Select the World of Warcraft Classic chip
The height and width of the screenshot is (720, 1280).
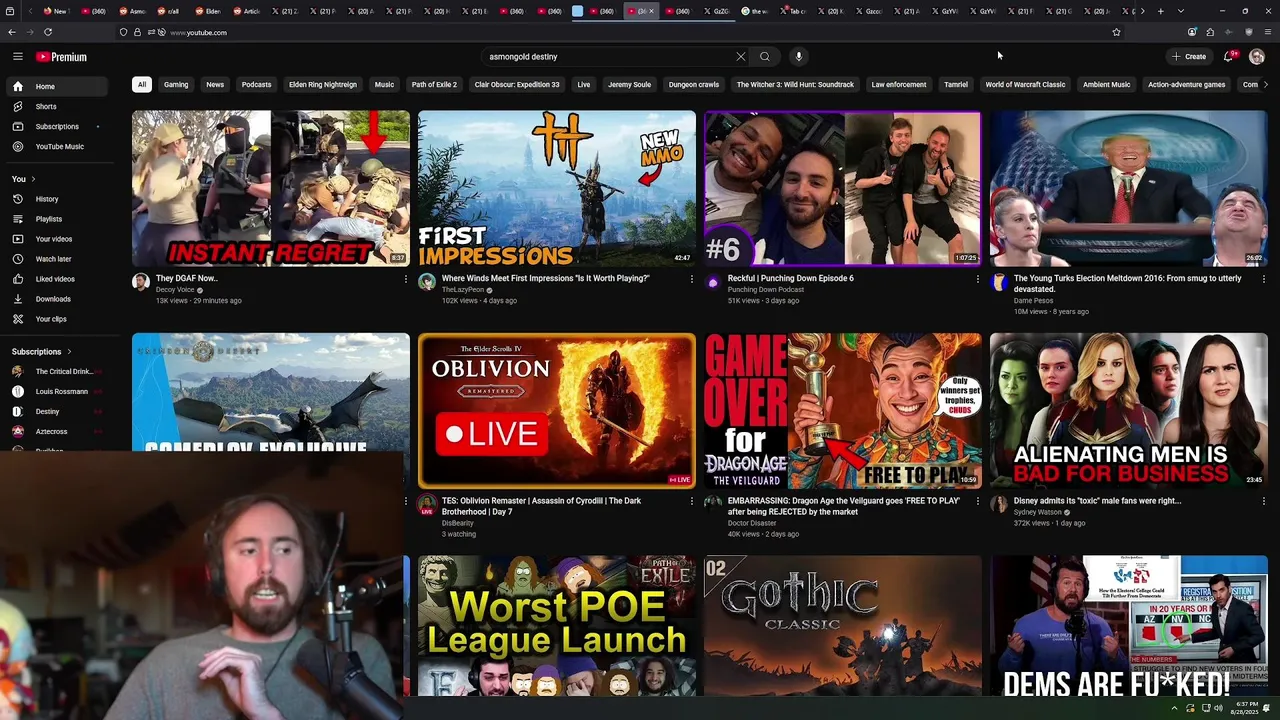coord(1025,85)
